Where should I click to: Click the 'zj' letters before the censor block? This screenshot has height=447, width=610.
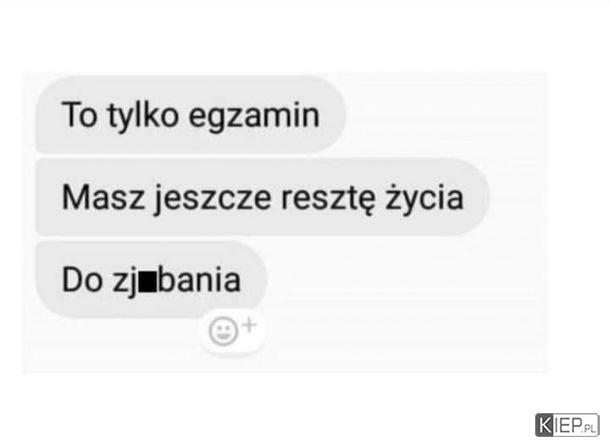(126, 282)
